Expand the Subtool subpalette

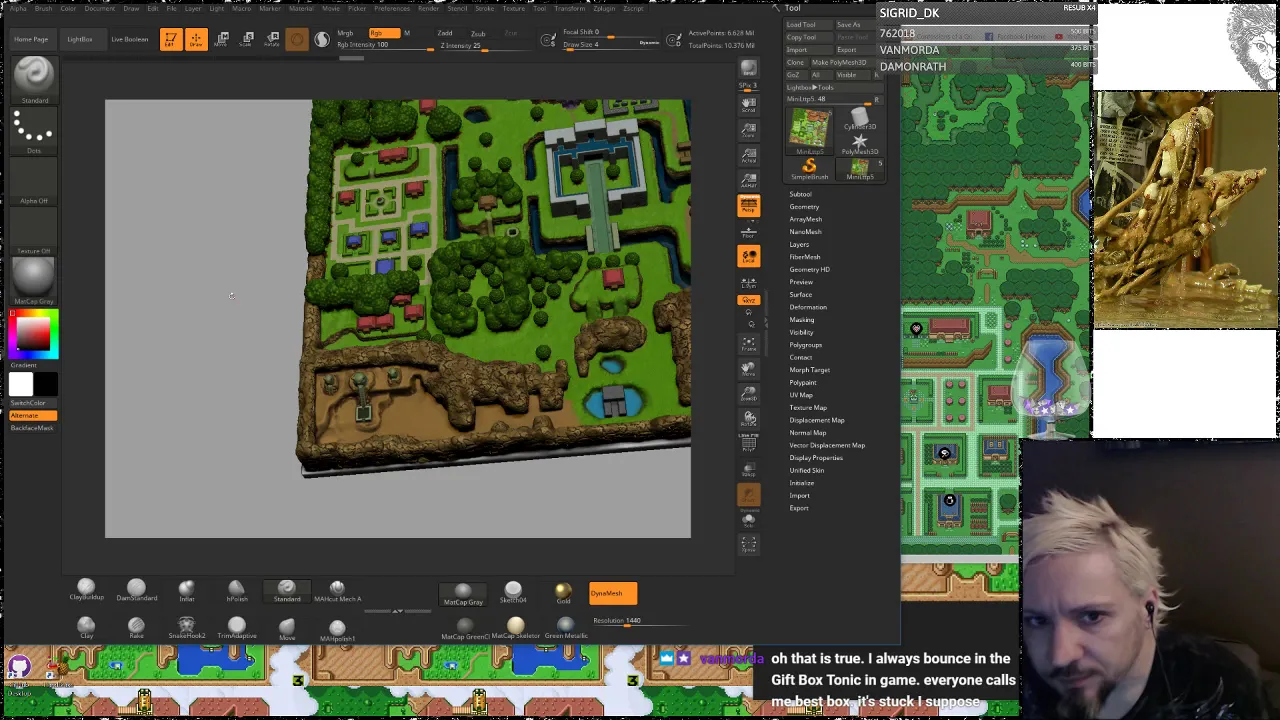tap(800, 194)
